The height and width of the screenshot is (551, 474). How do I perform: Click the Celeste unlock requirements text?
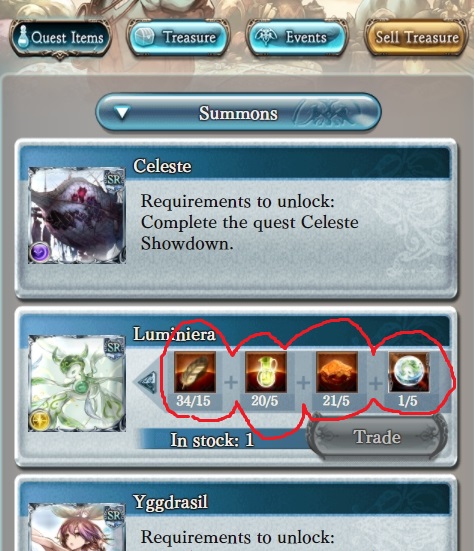[249, 222]
